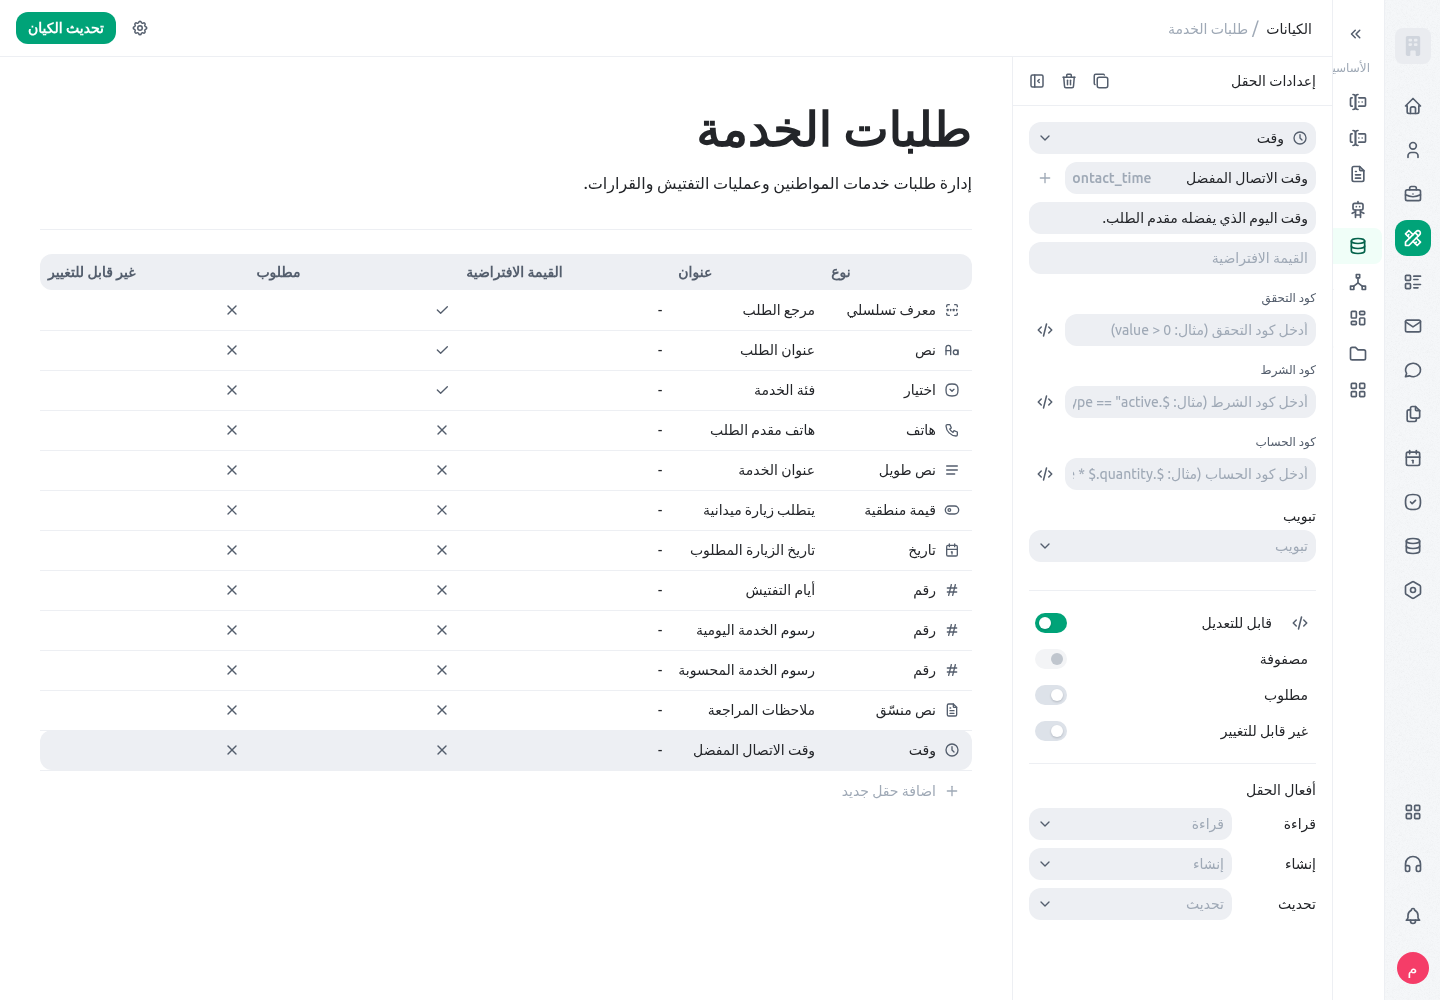Toggle مطلوب mark in مرجع الطلب row
Image resolution: width=1440 pixels, height=1000 pixels.
(442, 310)
